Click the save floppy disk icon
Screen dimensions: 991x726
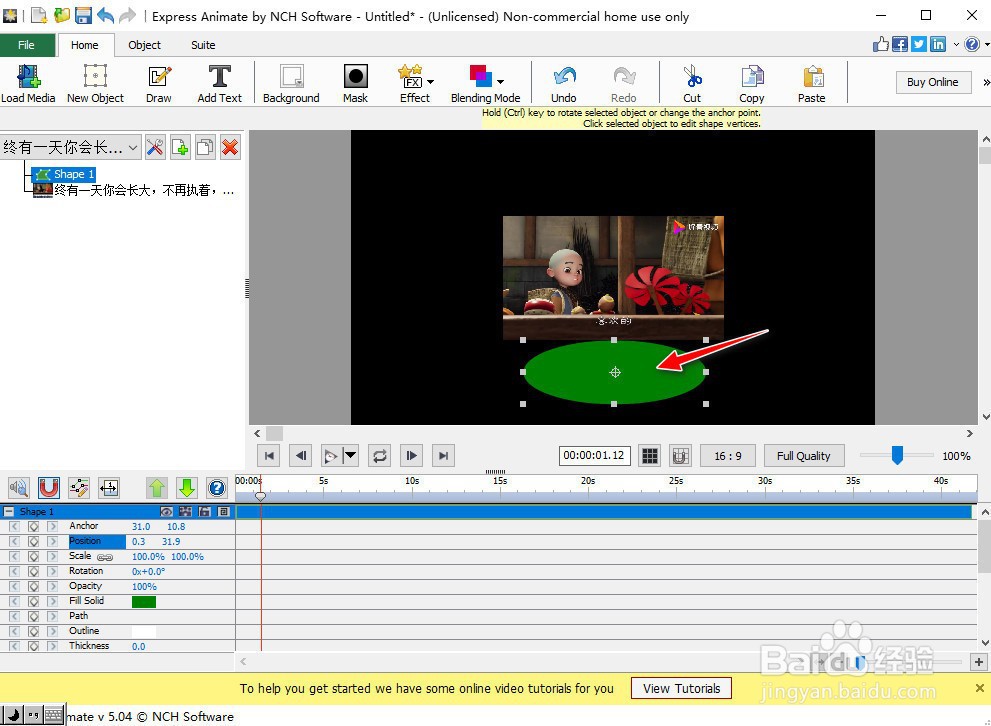(x=83, y=15)
